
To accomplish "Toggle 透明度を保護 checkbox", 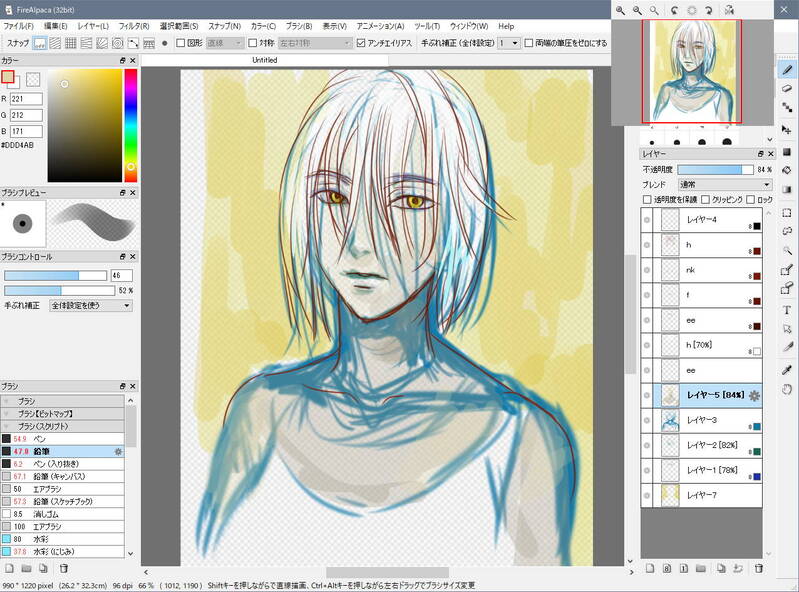I will 647,200.
